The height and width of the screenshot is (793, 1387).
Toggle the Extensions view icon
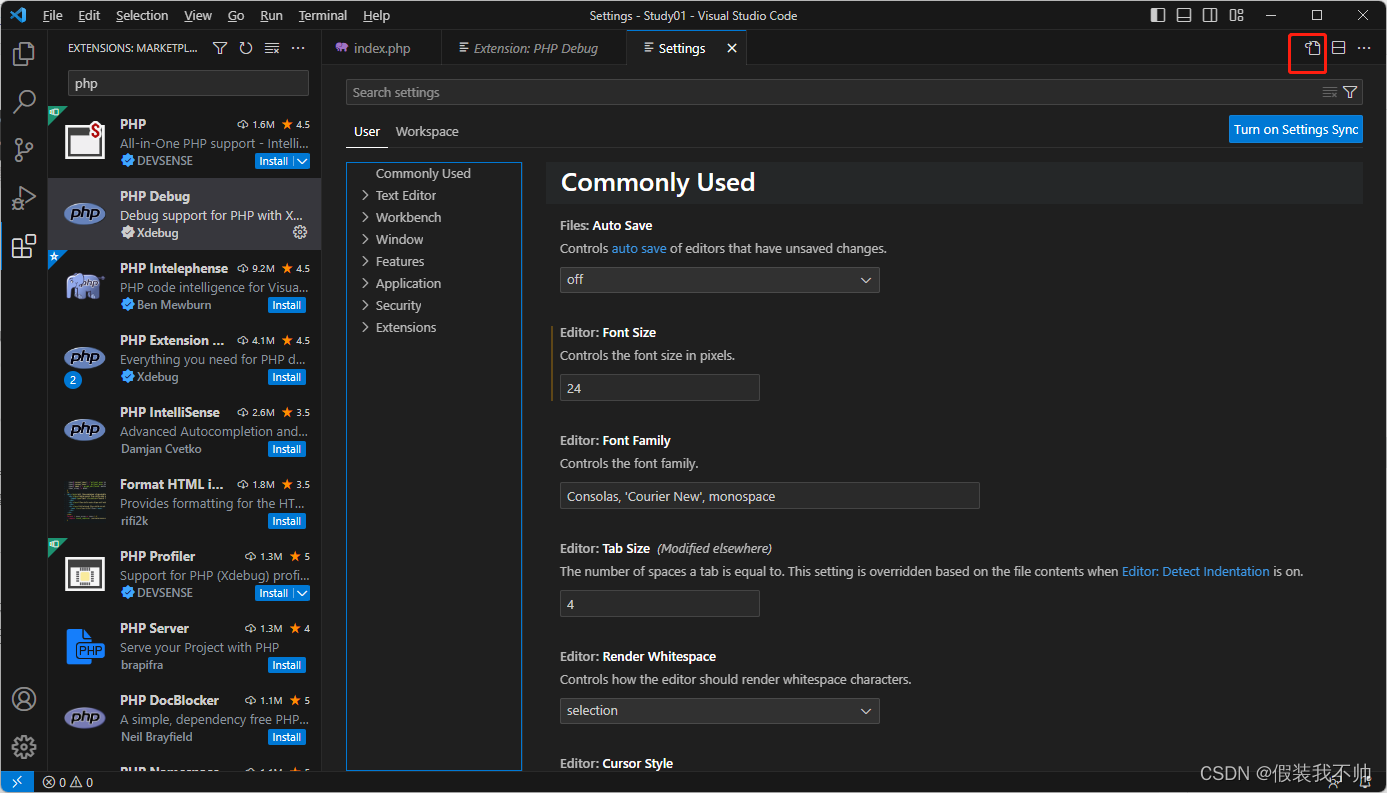(24, 247)
